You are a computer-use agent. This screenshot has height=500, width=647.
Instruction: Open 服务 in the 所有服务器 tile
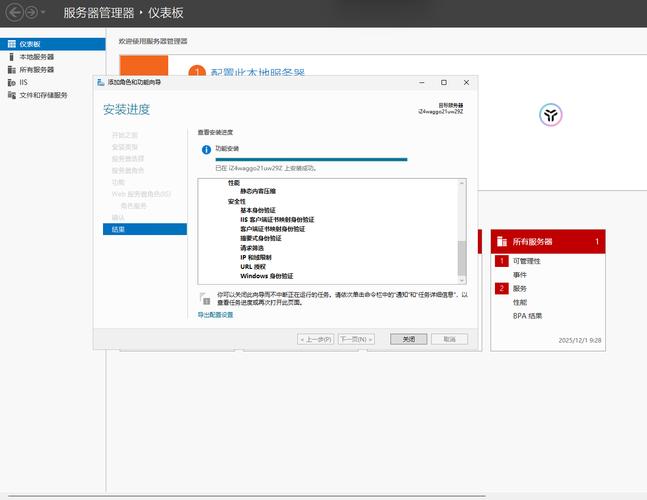pos(520,288)
